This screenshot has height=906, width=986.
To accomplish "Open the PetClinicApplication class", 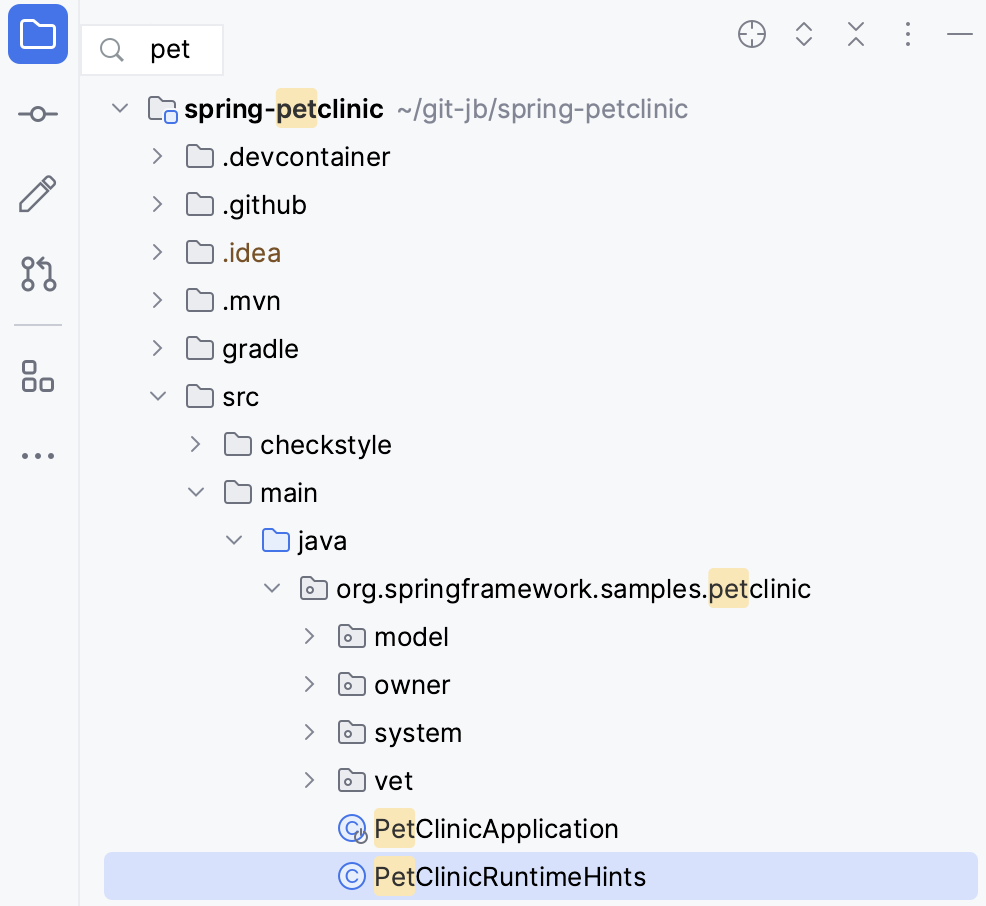I will coord(497,828).
